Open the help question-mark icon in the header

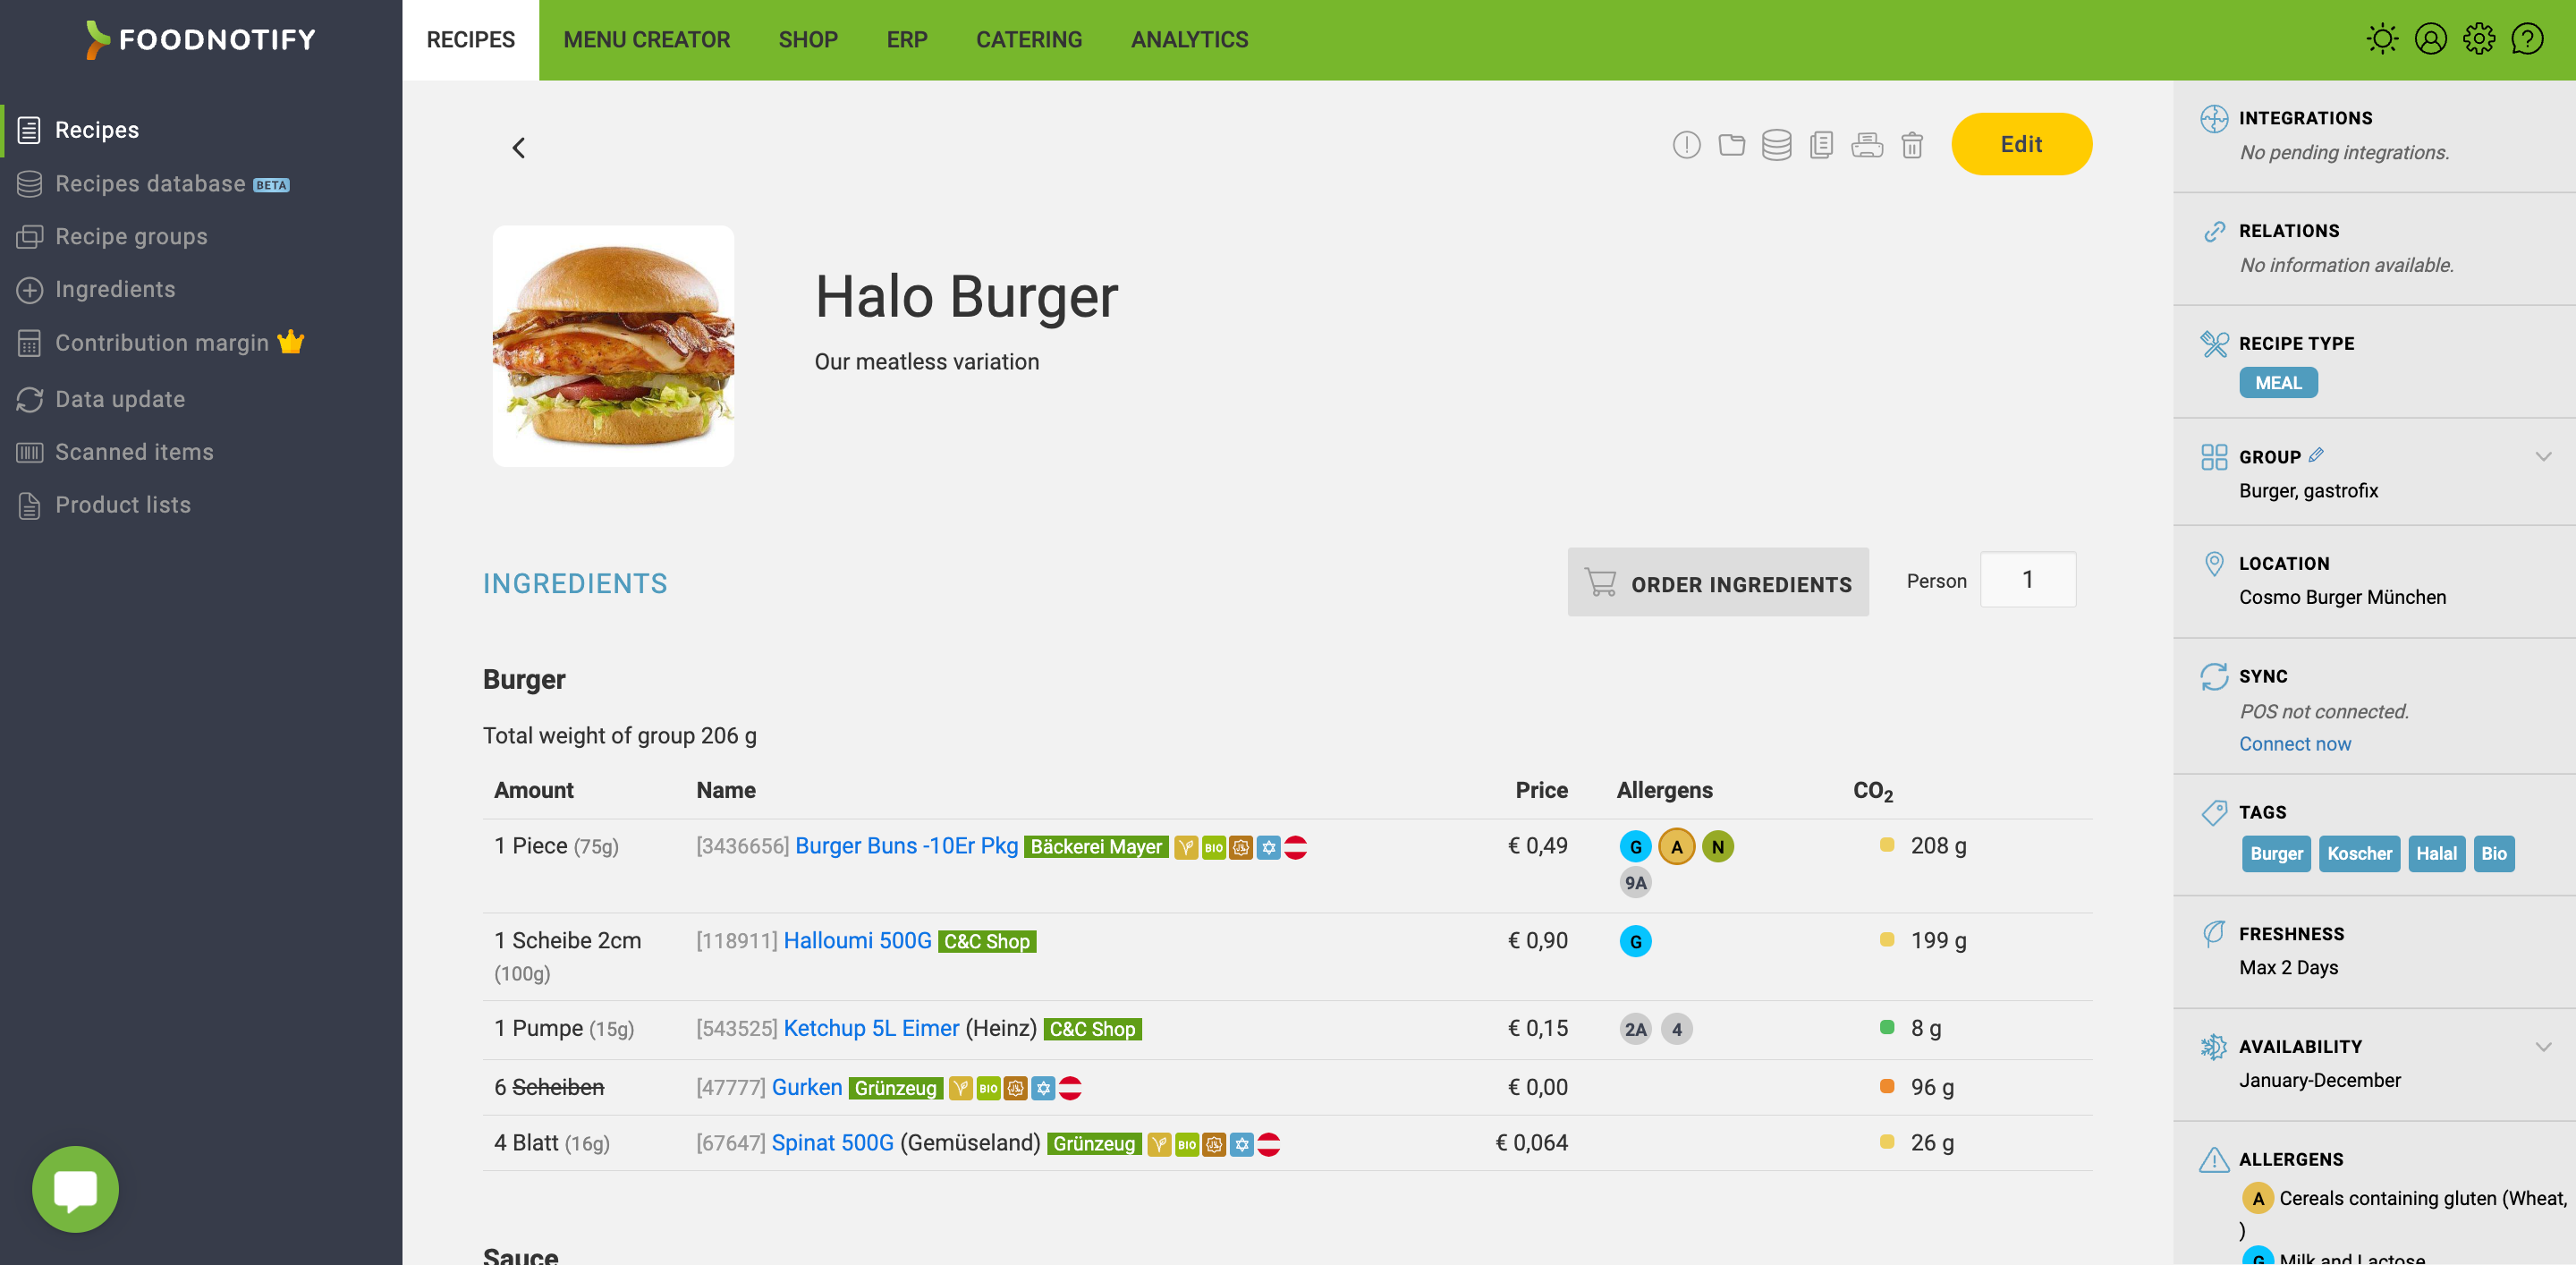2528,38
